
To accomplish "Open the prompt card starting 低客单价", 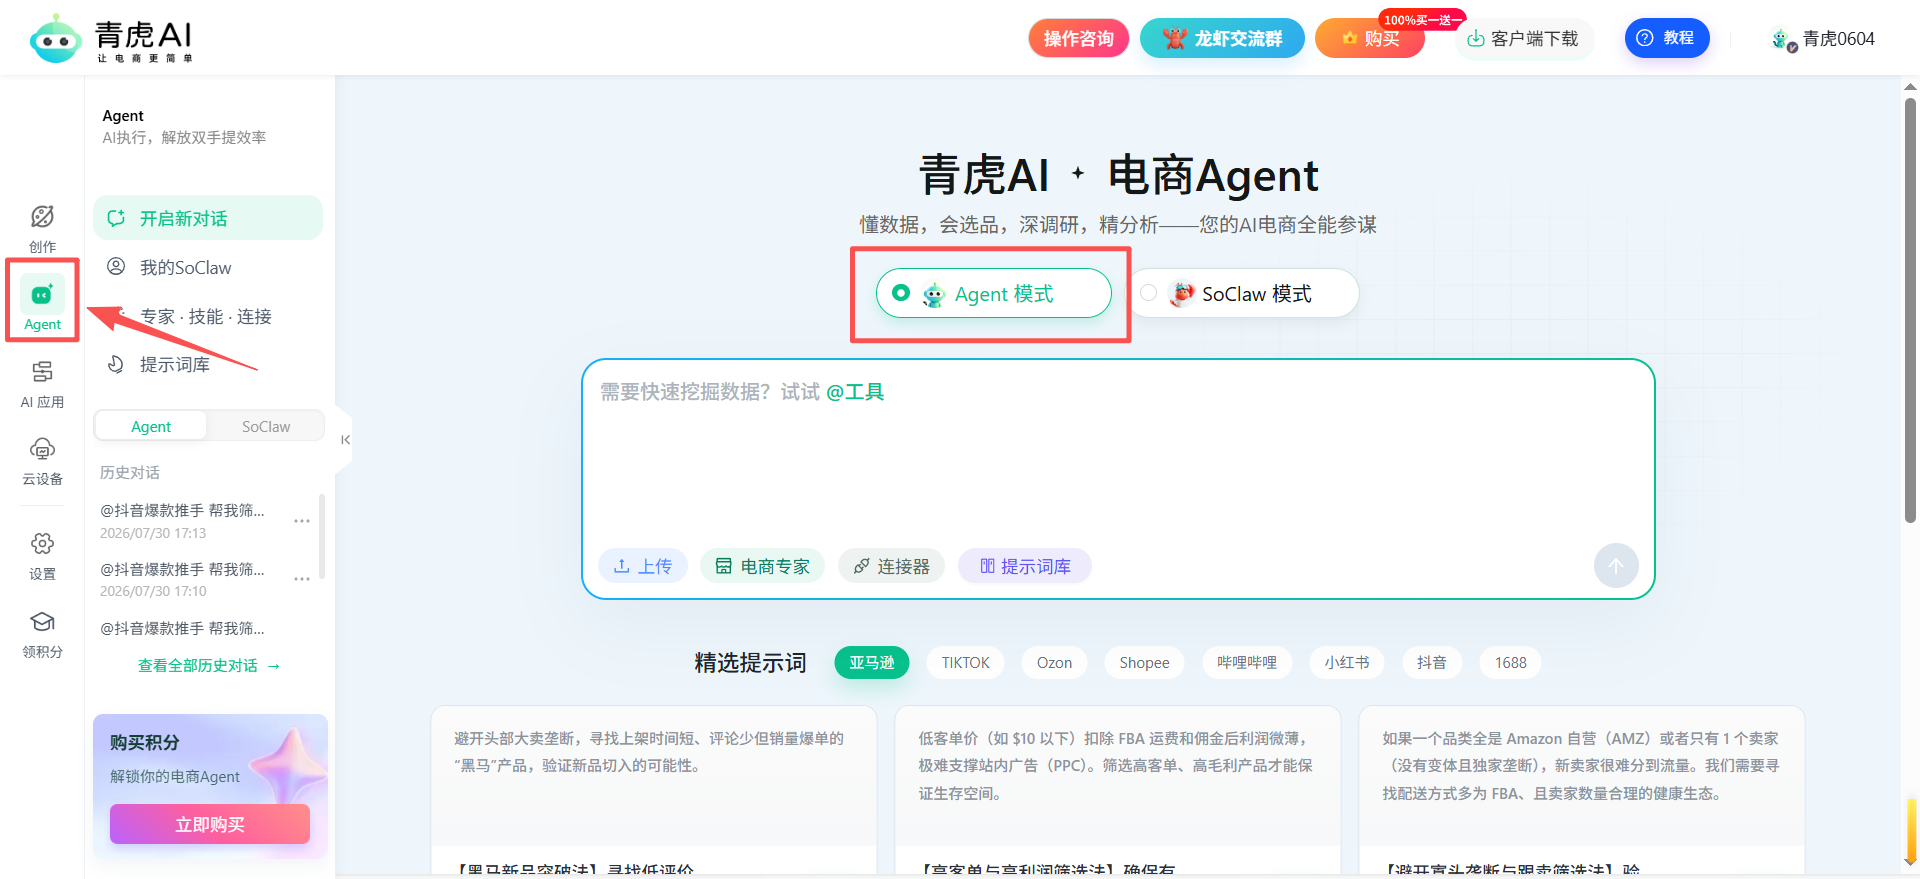I will (1118, 788).
